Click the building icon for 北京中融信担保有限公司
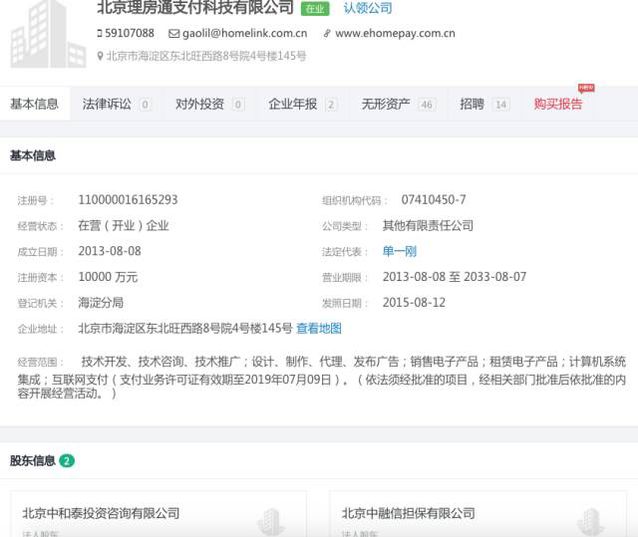The height and width of the screenshot is (537, 638). [590, 521]
